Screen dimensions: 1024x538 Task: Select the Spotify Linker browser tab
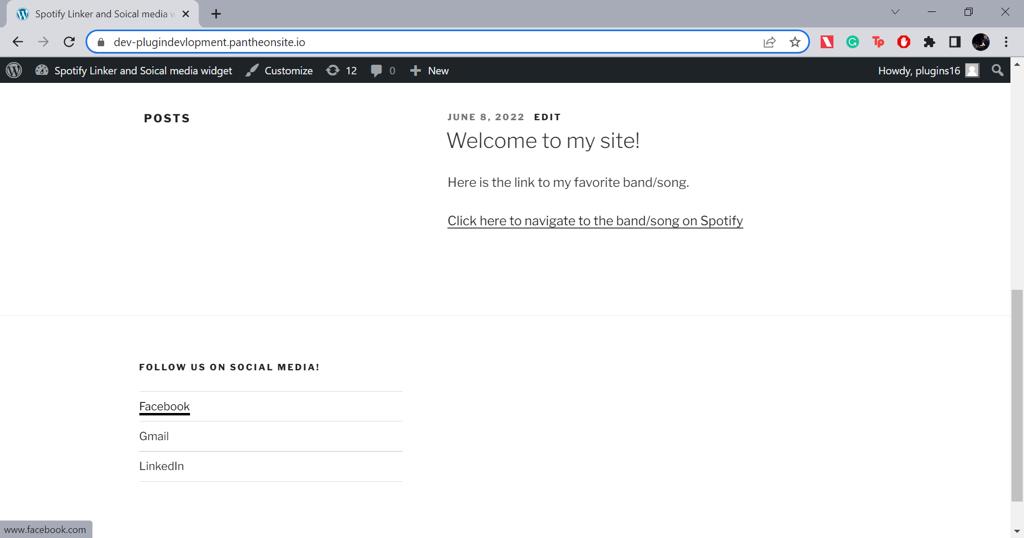[103, 14]
